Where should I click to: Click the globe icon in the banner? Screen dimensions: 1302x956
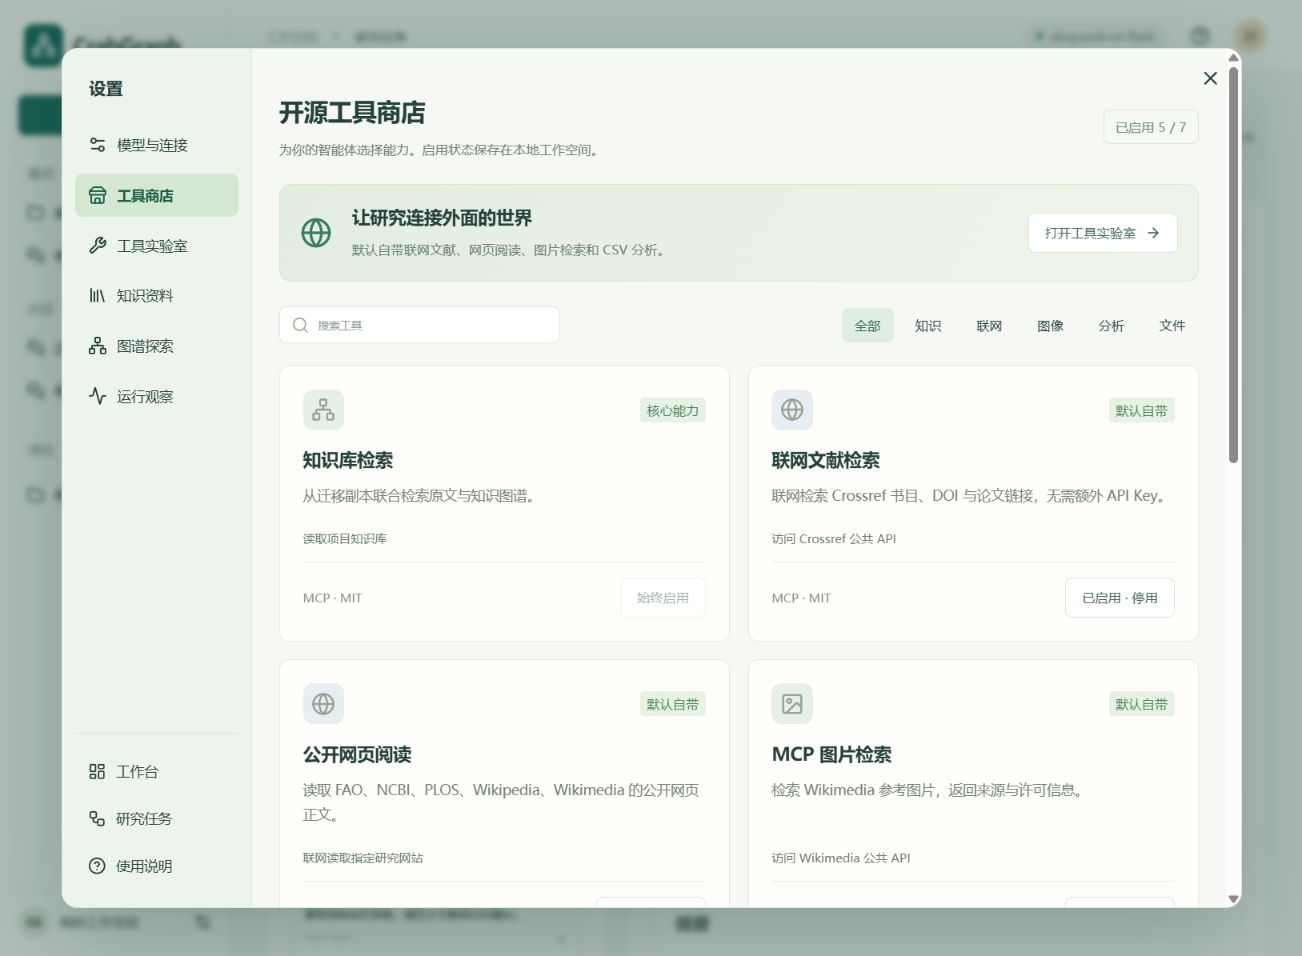[x=316, y=233]
